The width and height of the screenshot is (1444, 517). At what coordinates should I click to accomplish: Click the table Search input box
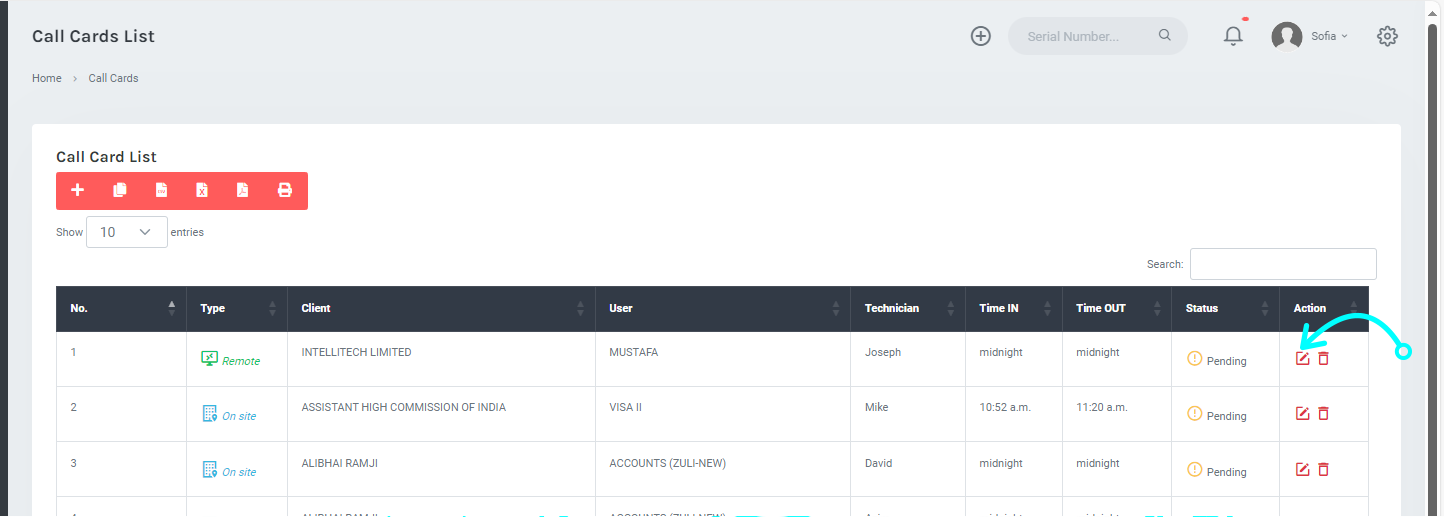pos(1283,264)
